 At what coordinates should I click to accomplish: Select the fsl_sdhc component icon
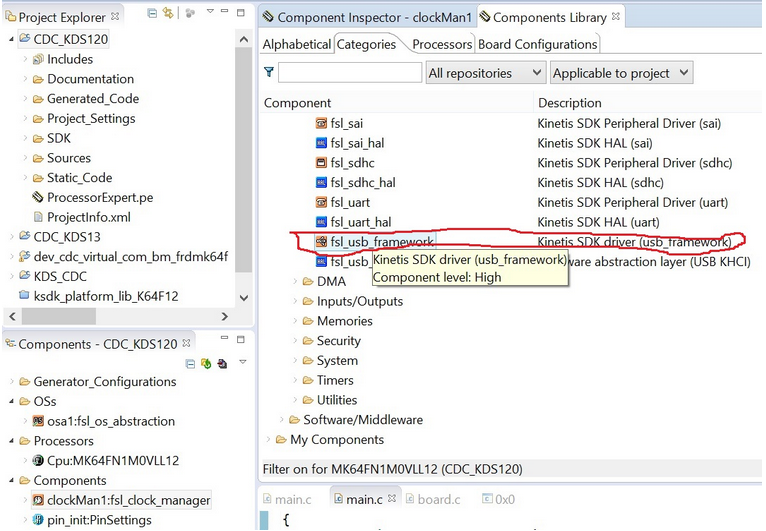click(321, 163)
